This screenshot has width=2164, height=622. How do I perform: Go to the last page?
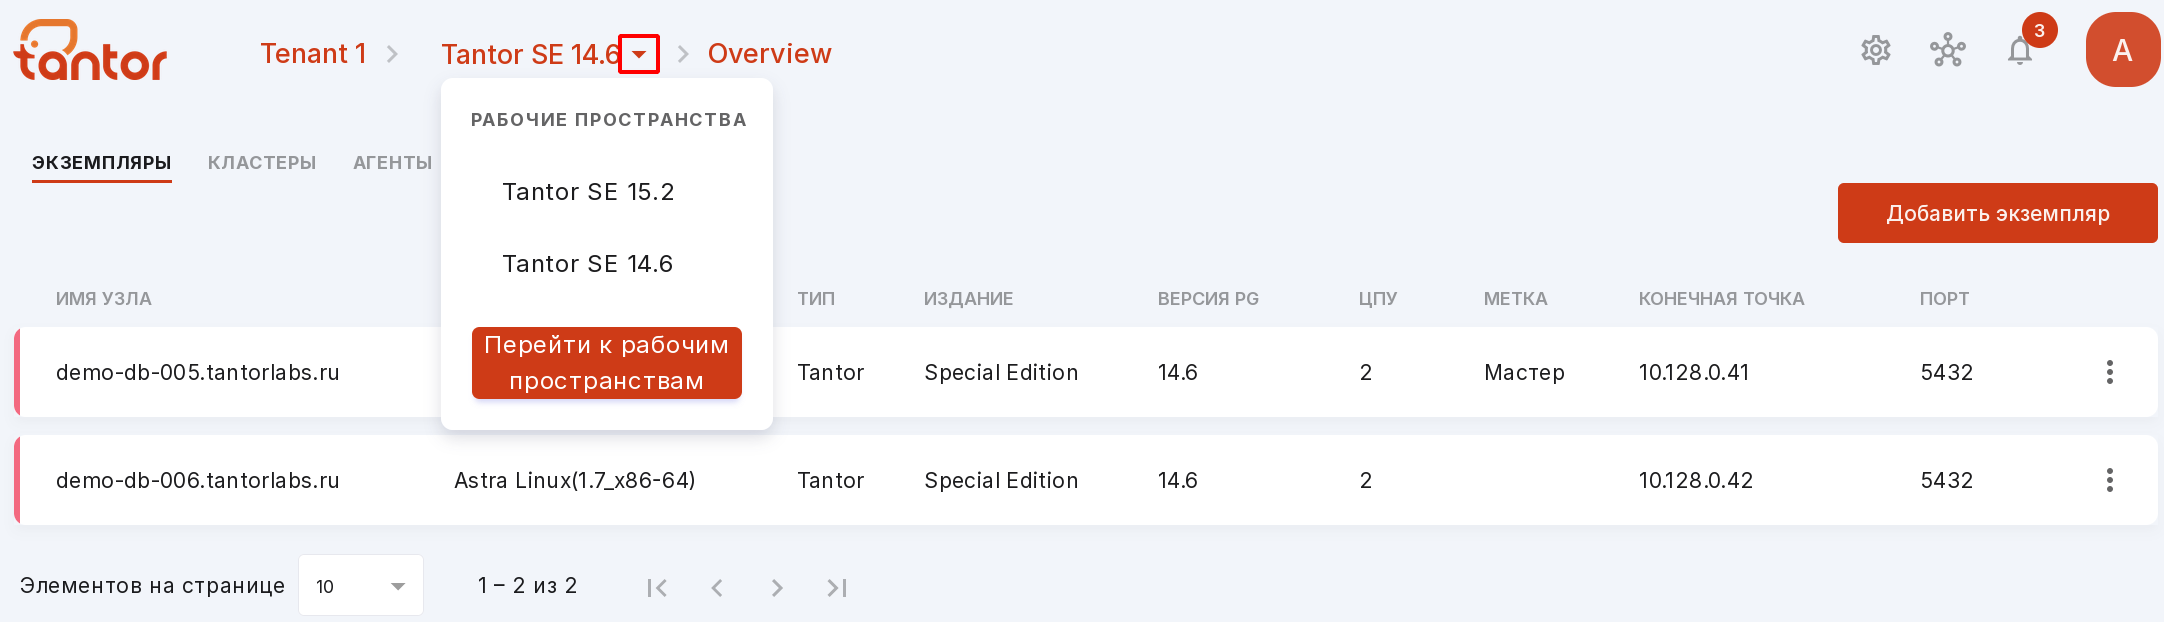coord(837,588)
